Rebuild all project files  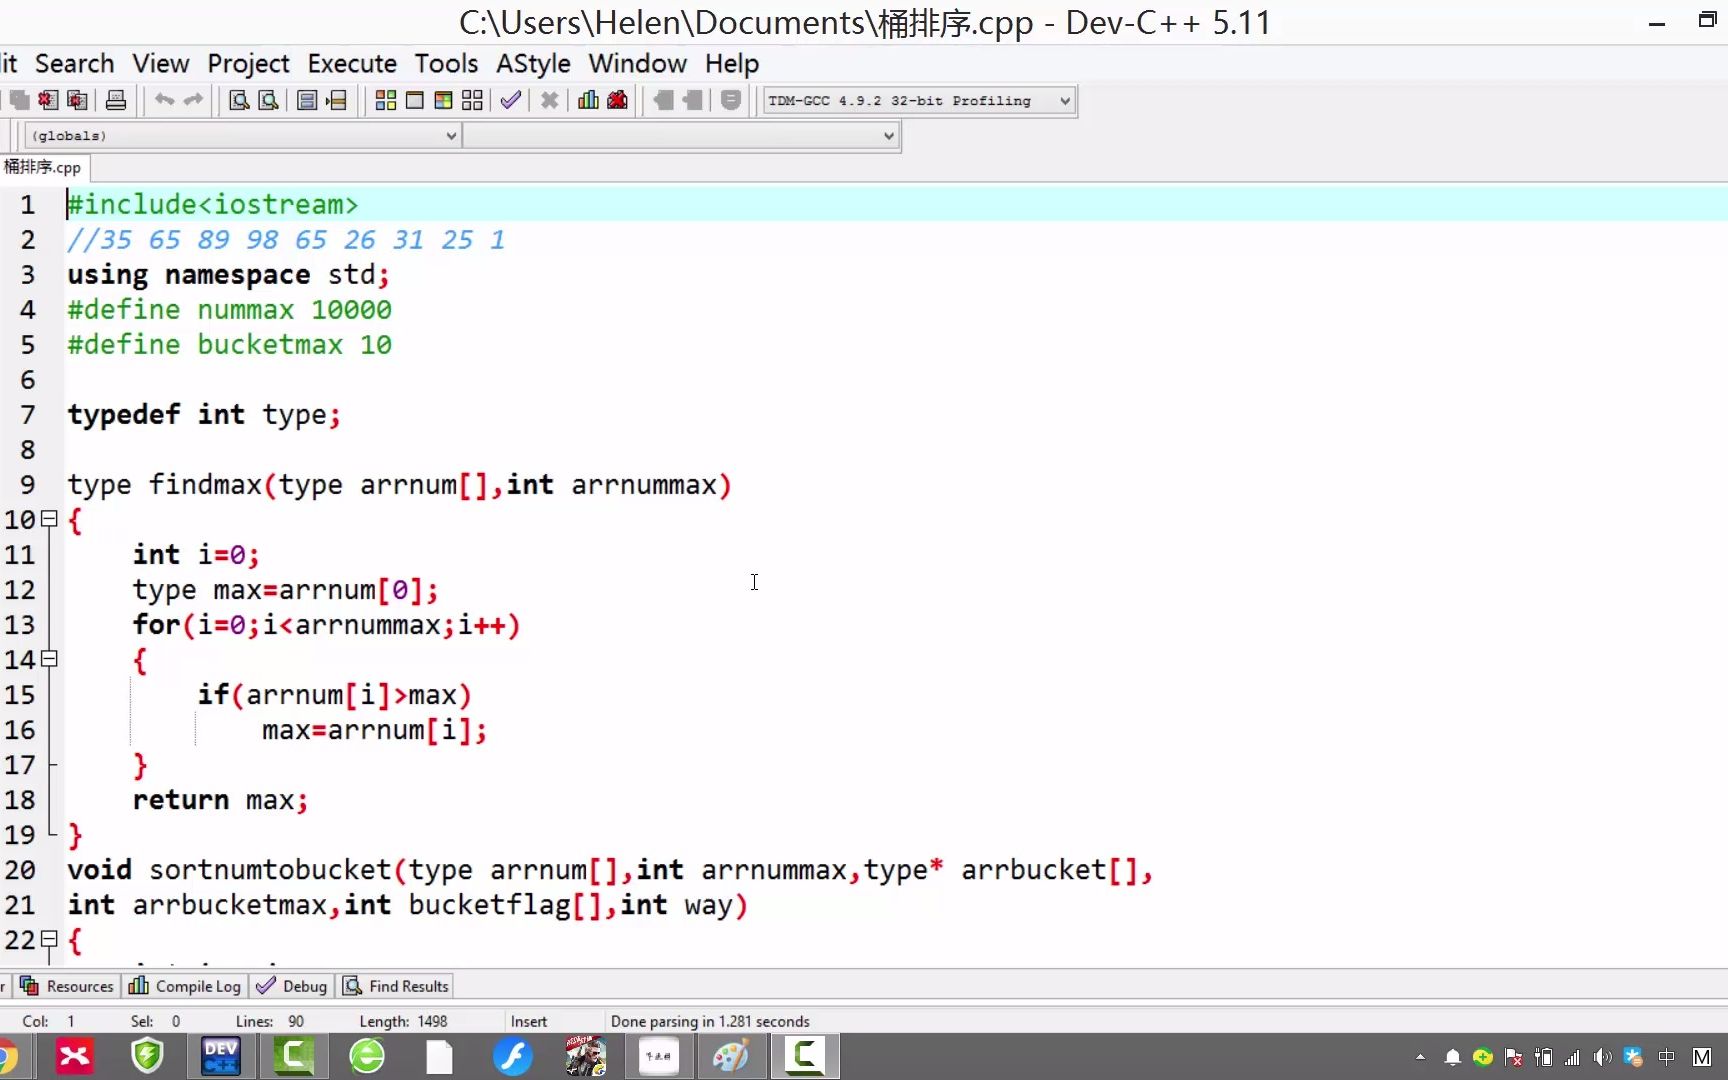471,100
